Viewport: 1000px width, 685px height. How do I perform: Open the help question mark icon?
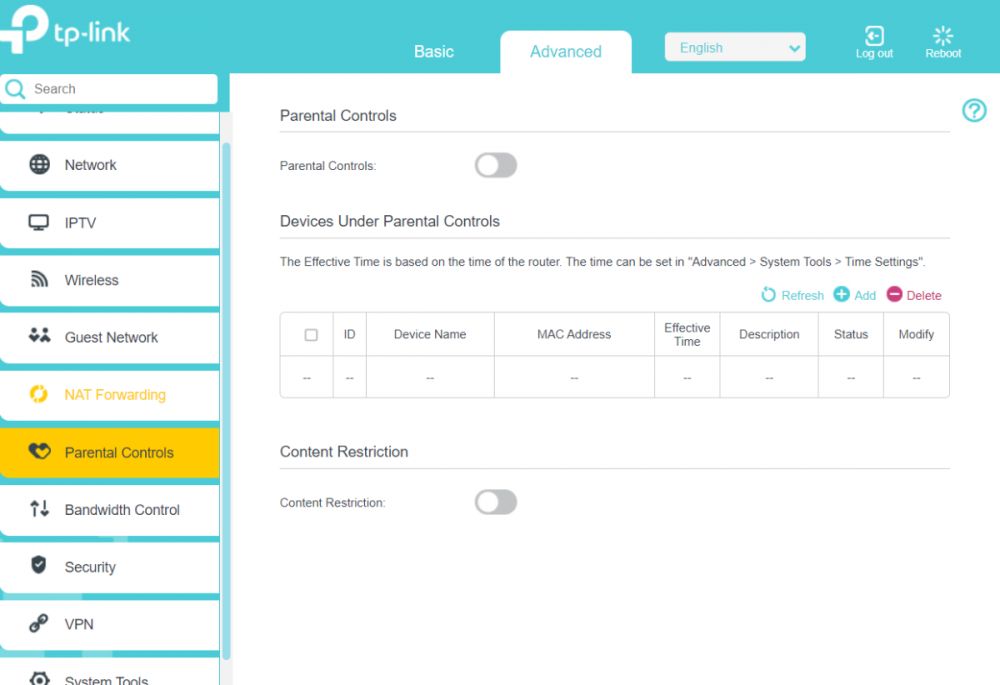click(x=974, y=111)
